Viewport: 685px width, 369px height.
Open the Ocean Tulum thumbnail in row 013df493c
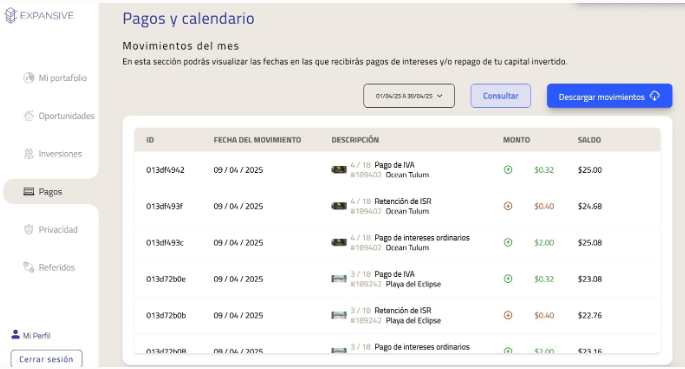click(x=339, y=242)
